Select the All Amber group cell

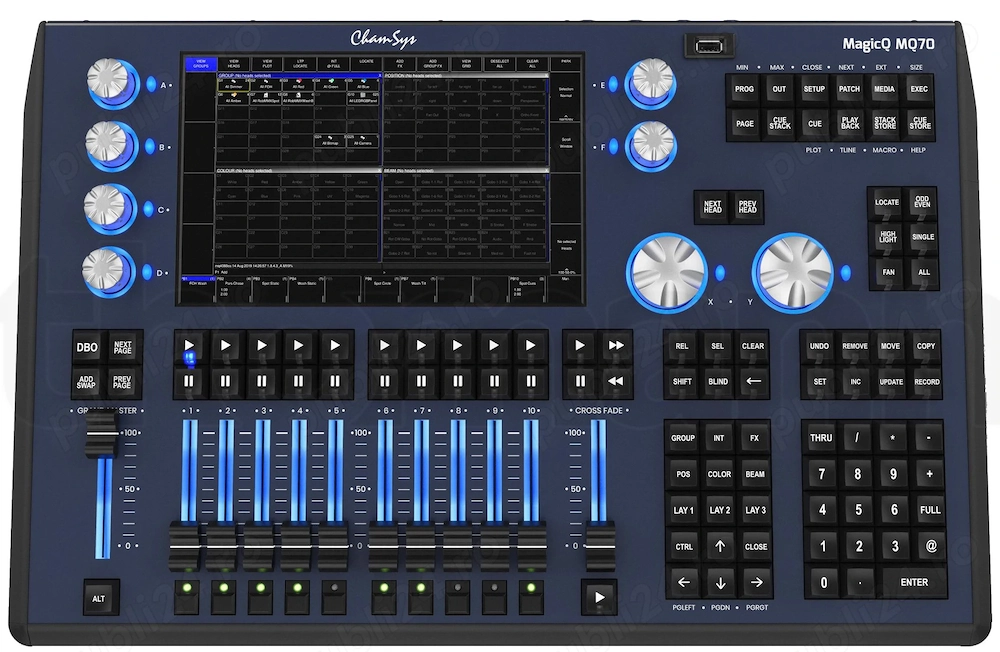[x=233, y=98]
